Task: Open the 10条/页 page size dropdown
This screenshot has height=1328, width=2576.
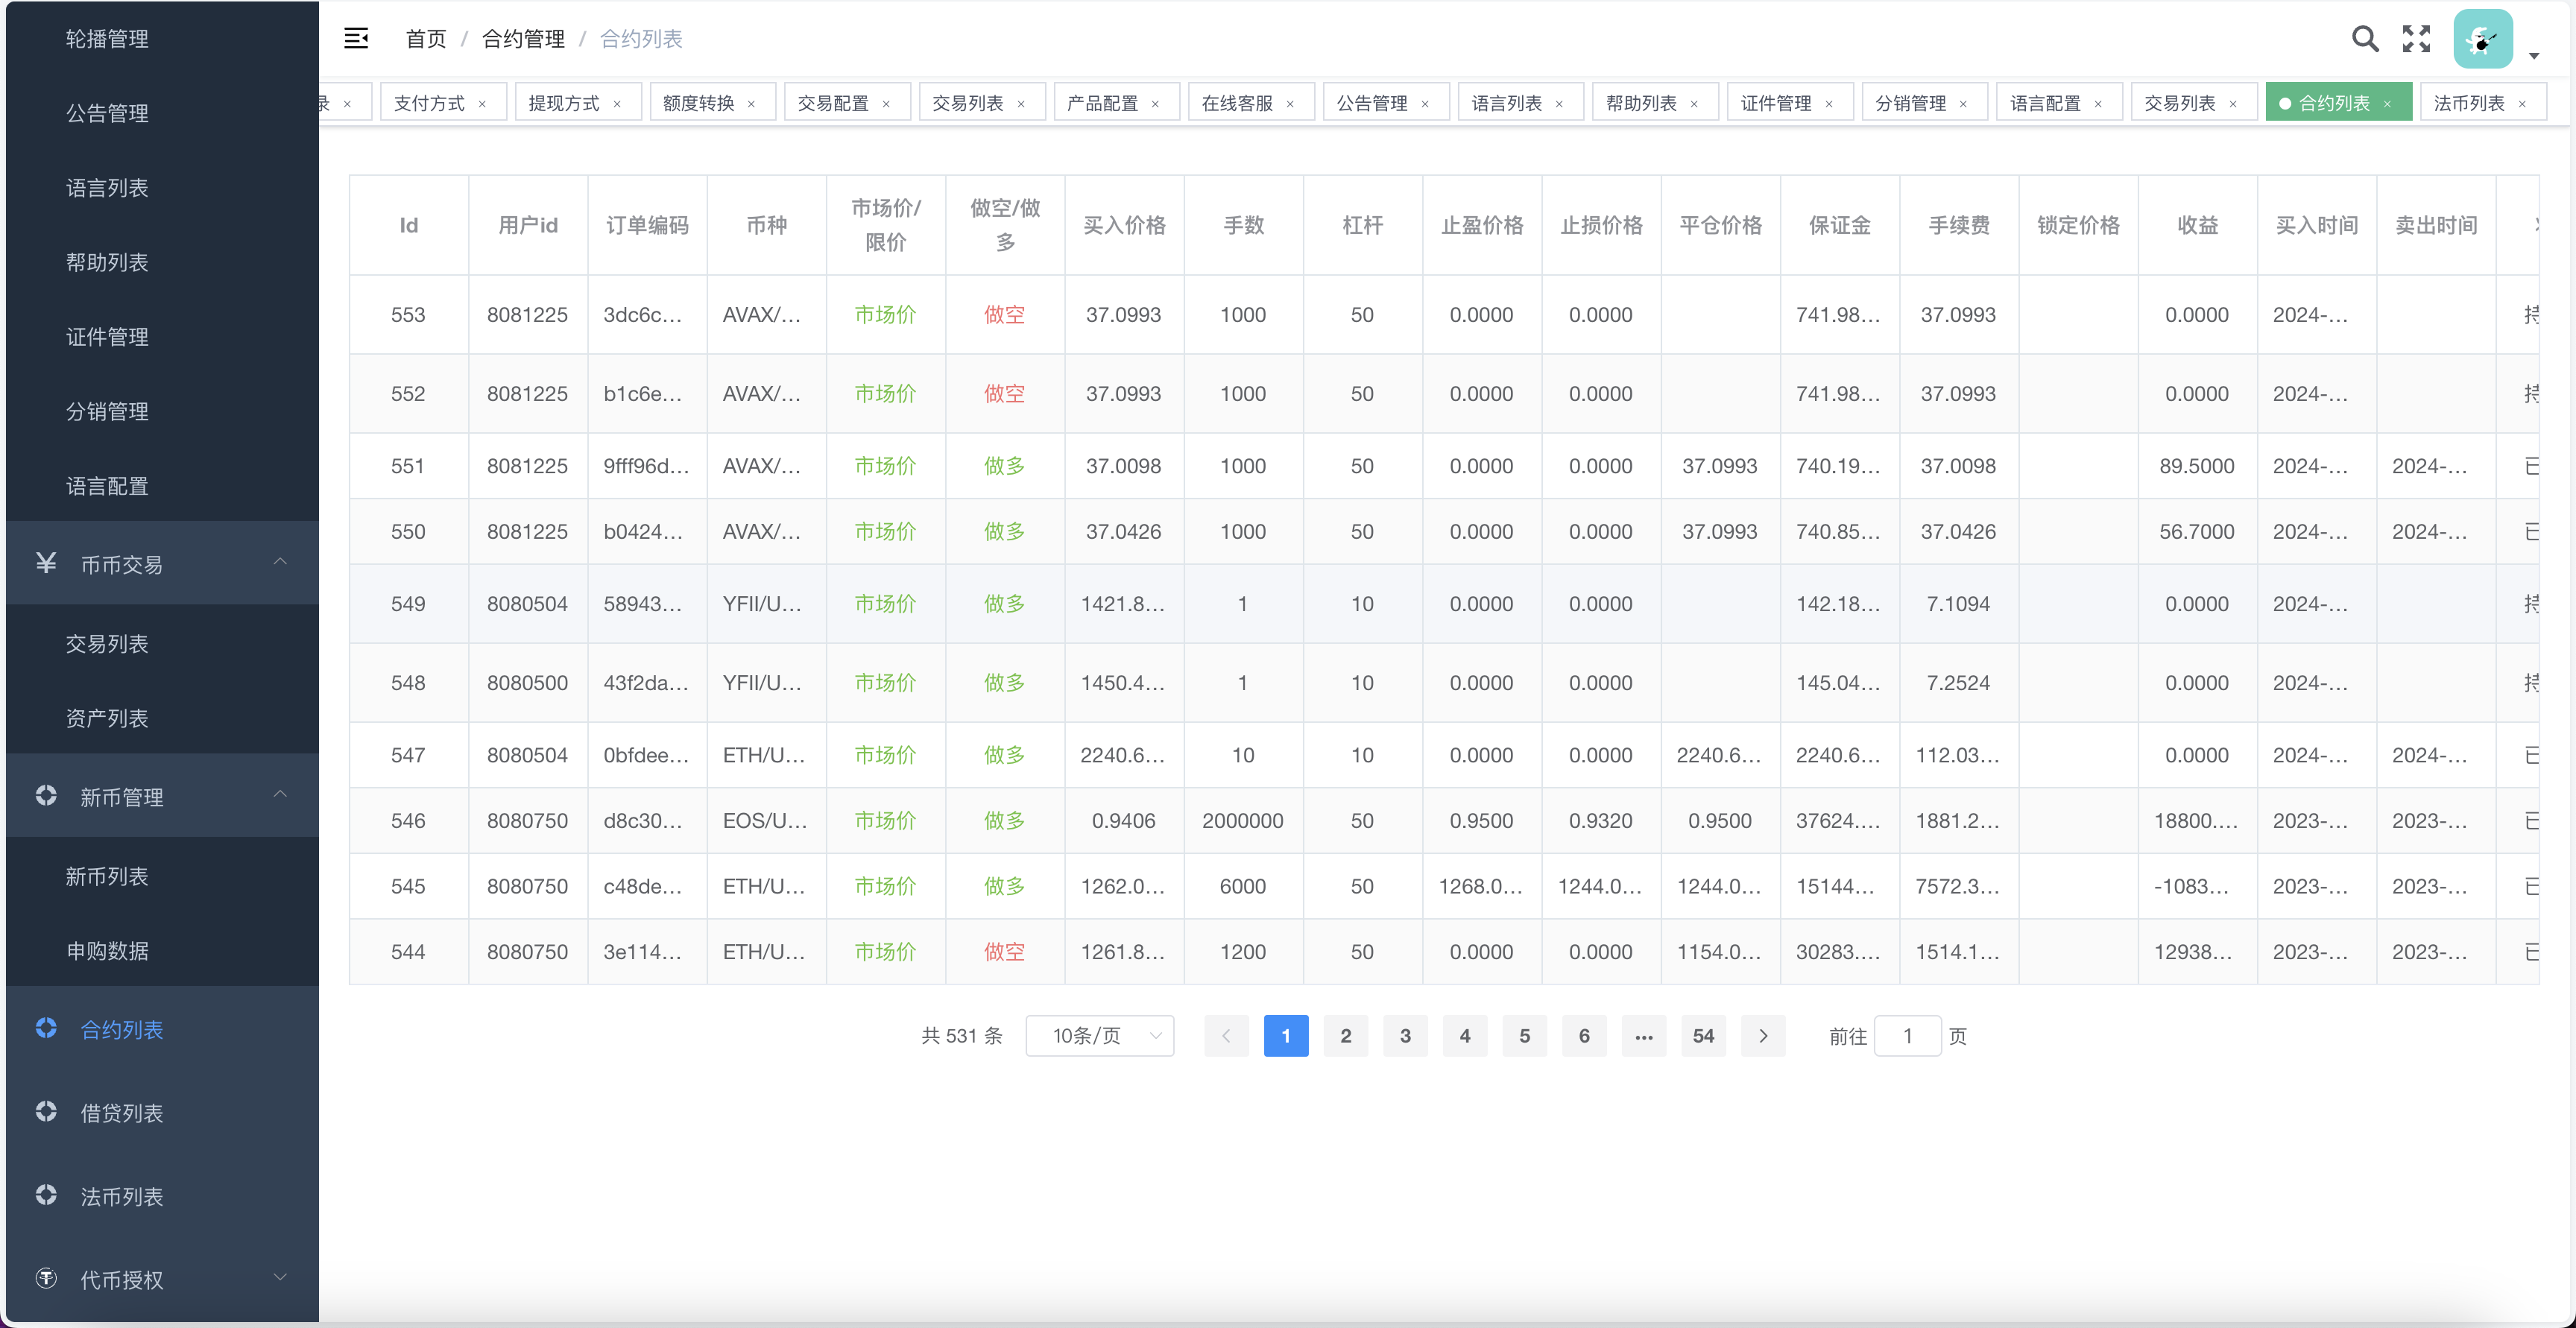Action: point(1099,1036)
